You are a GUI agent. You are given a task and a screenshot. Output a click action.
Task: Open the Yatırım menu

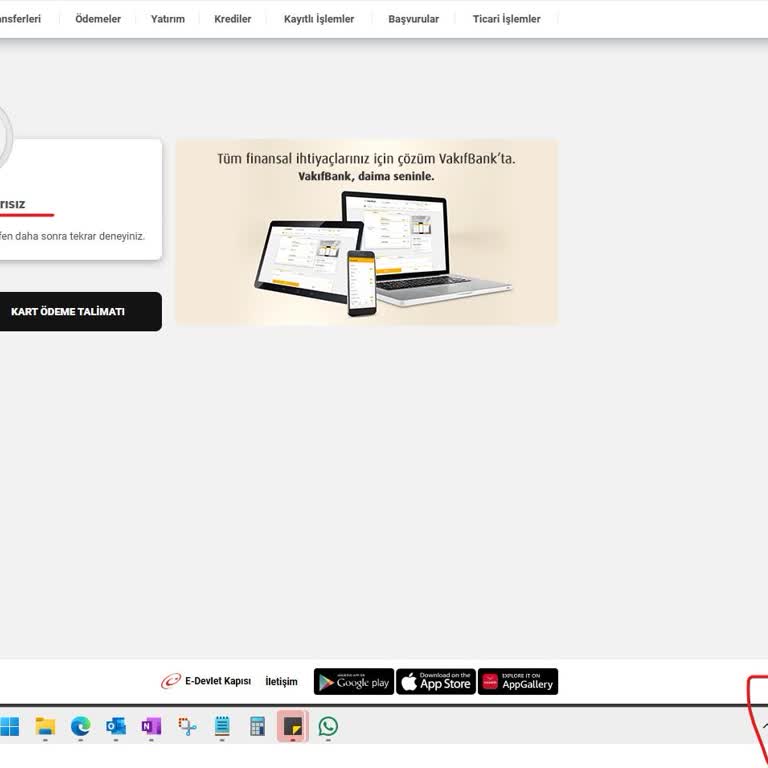168,19
